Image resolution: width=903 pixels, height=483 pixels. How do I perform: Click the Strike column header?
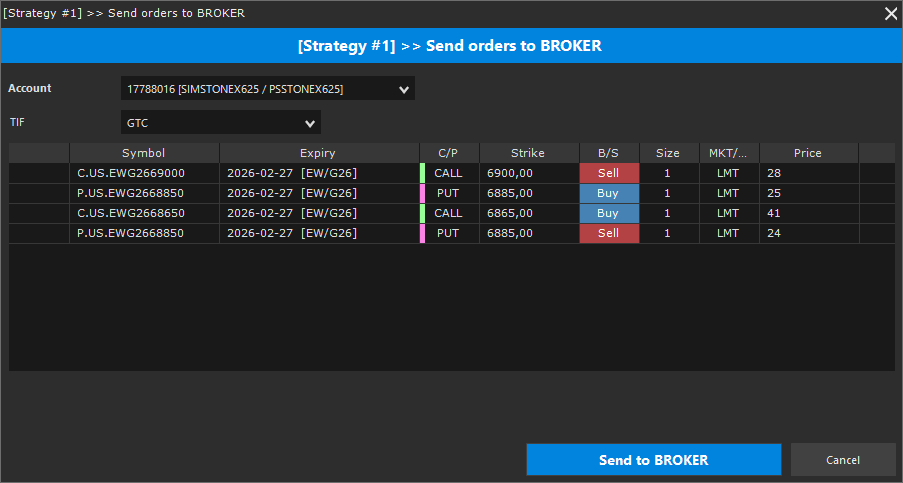click(x=528, y=153)
